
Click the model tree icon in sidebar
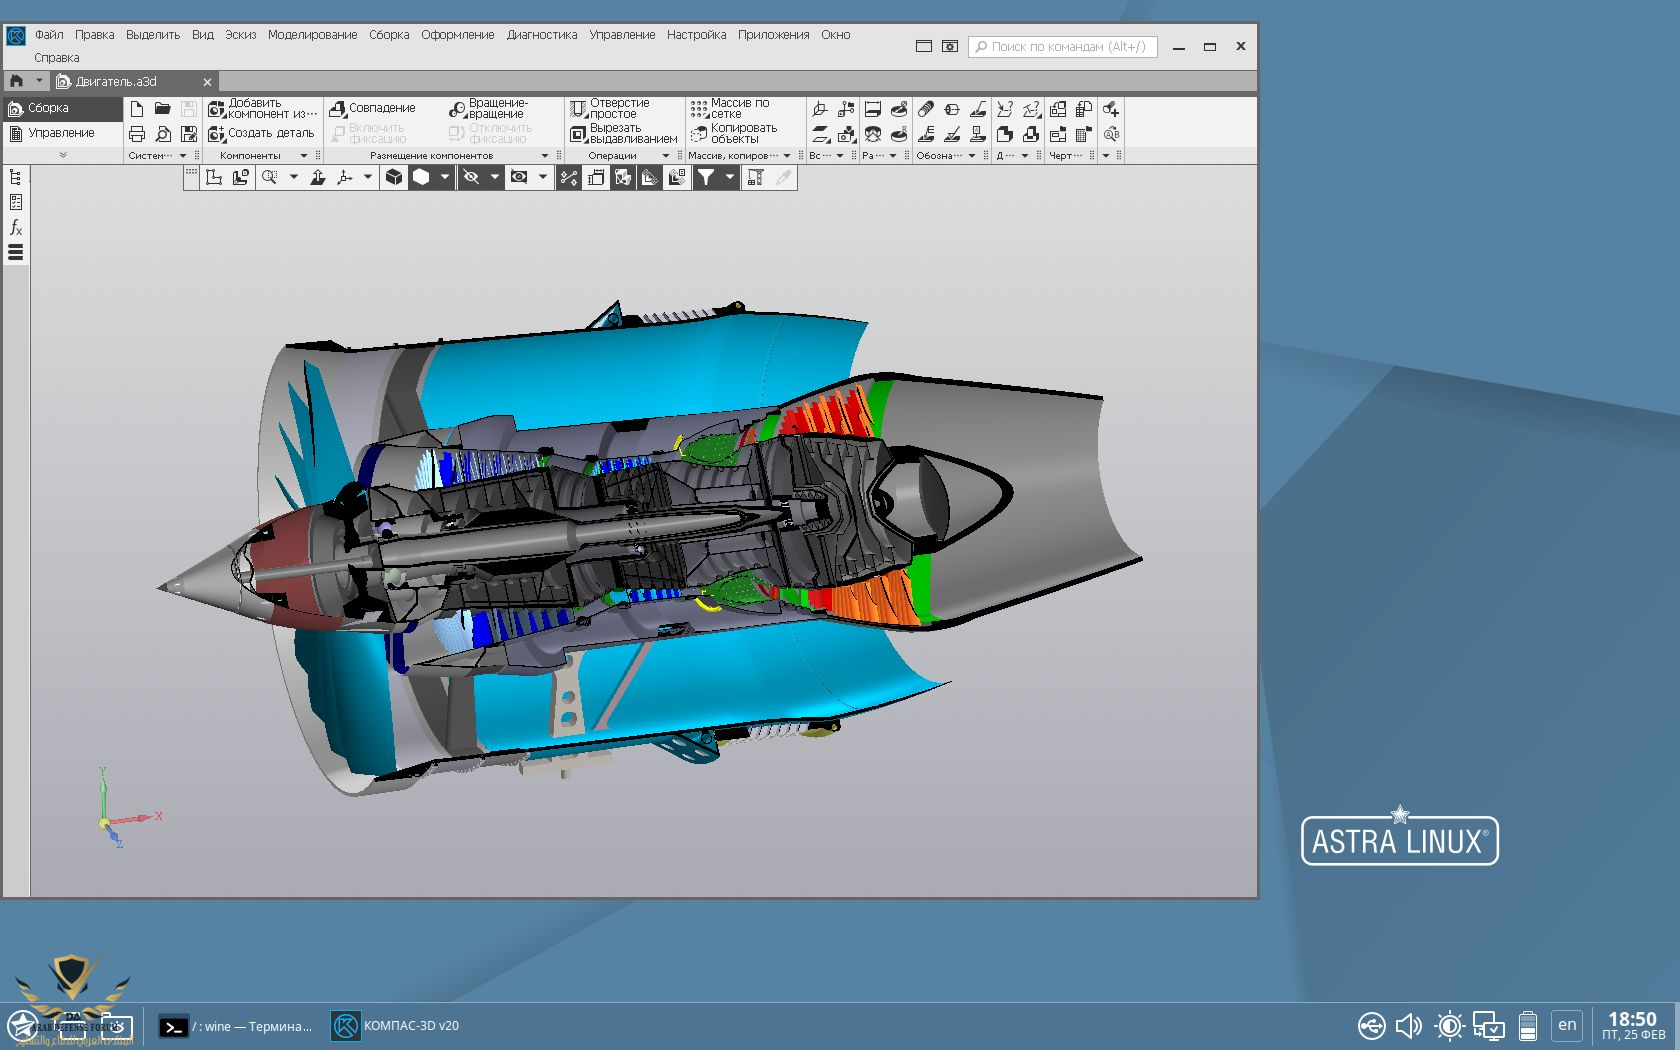[16, 177]
